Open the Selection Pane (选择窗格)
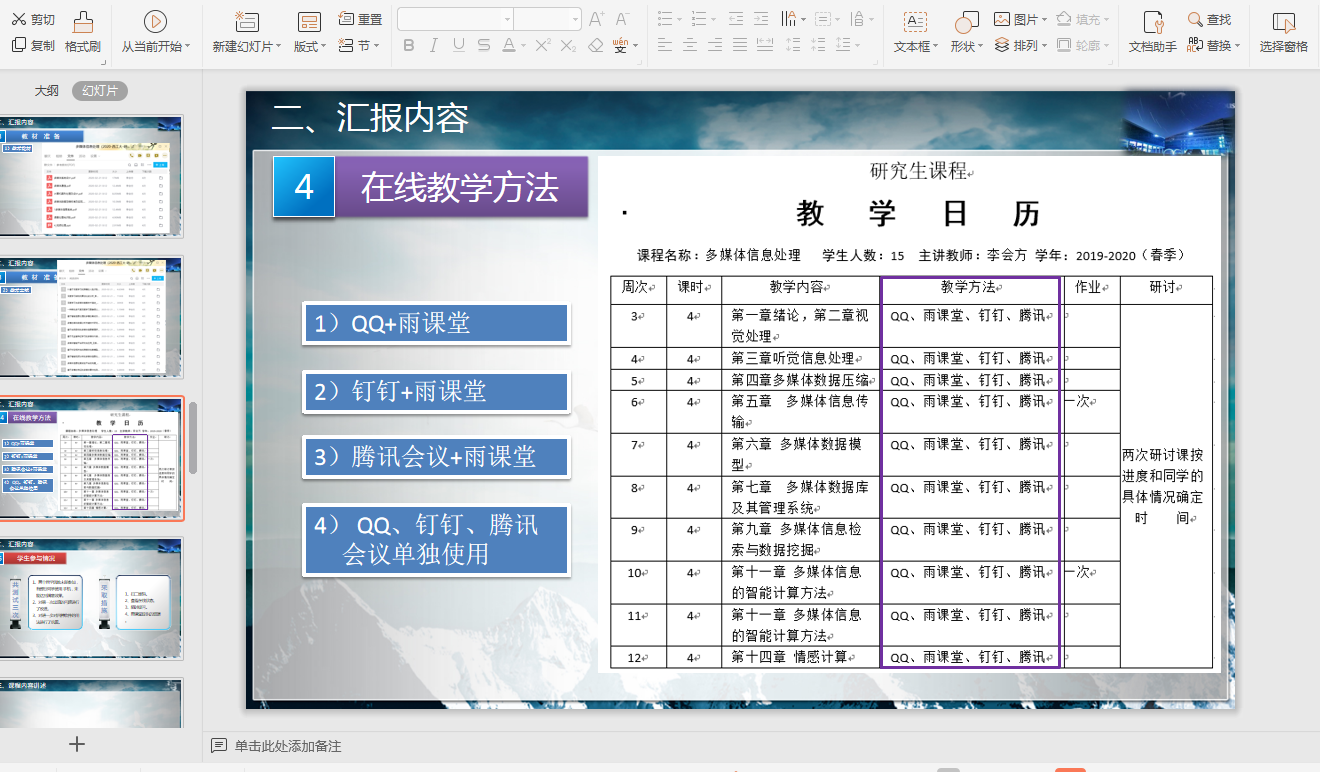 [x=1283, y=23]
